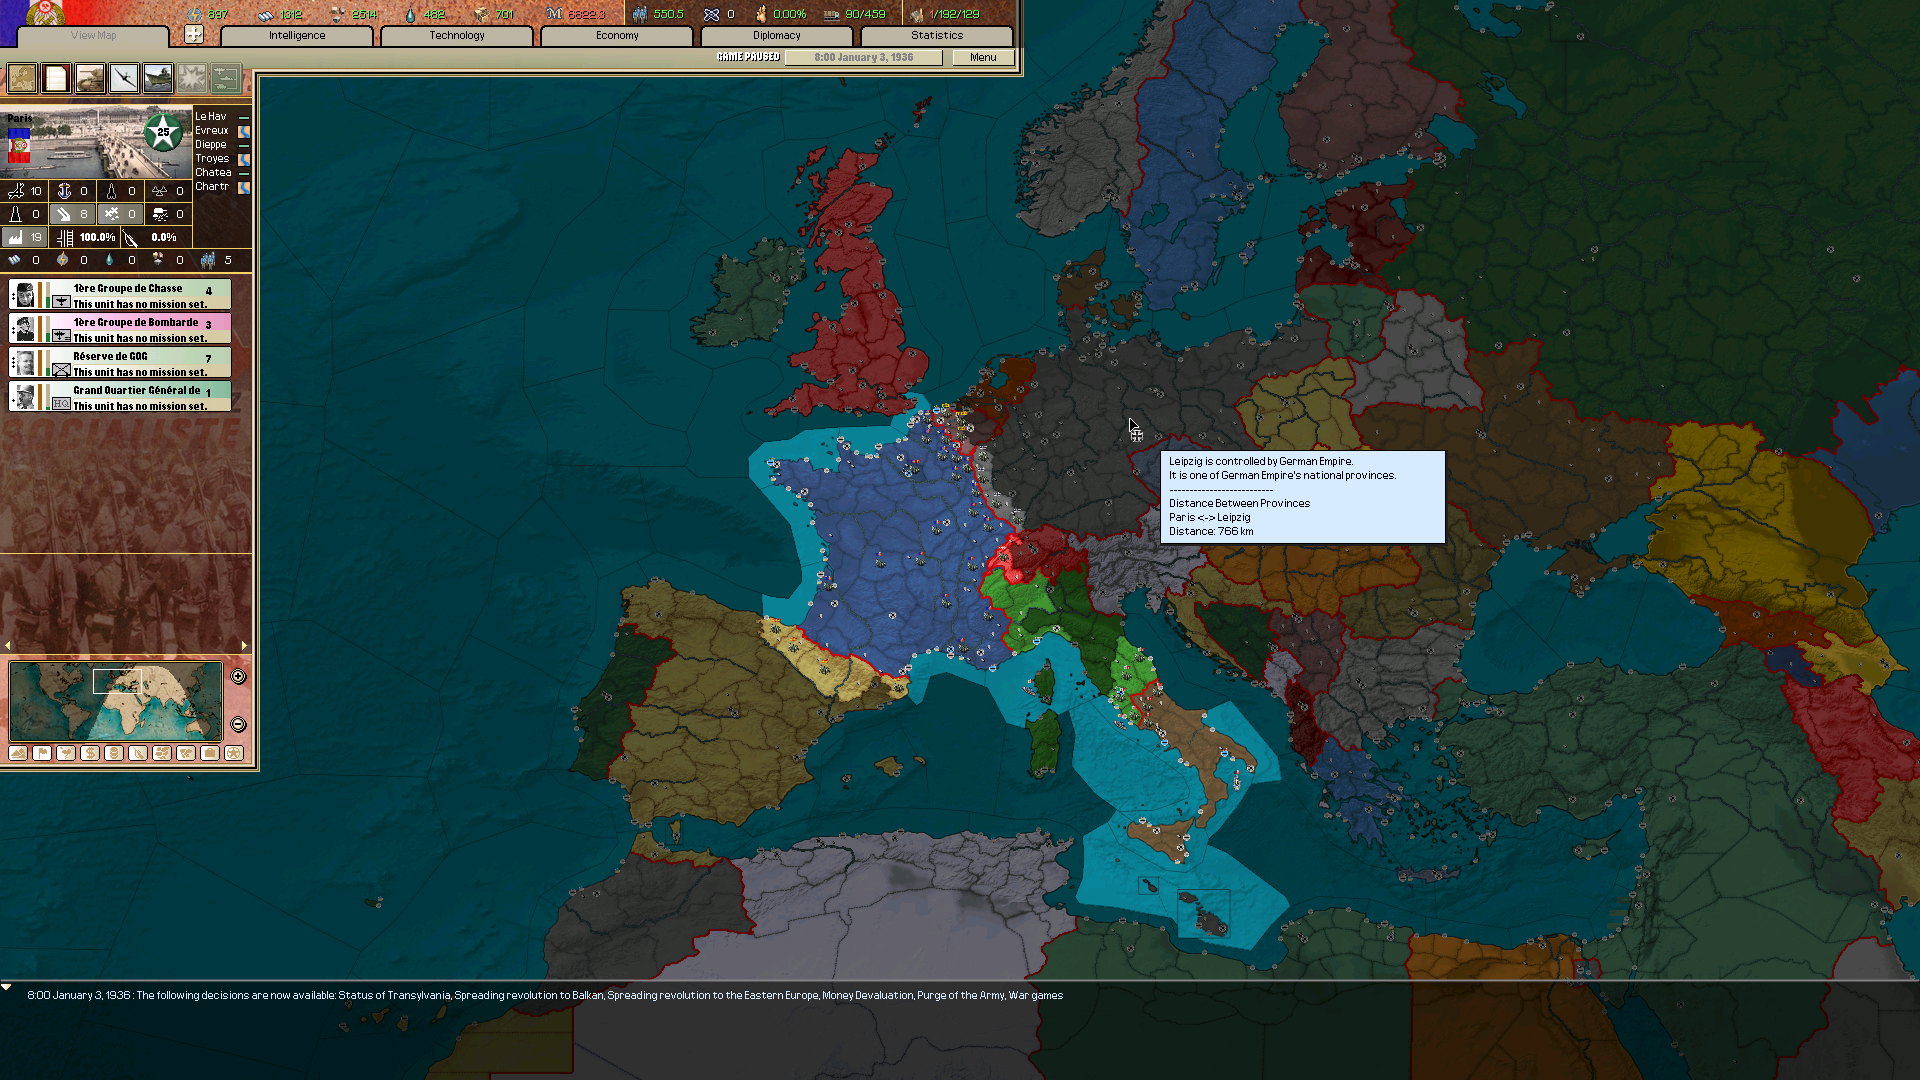
Task: Select the seventh map mode with regions icon
Action: pos(162,753)
